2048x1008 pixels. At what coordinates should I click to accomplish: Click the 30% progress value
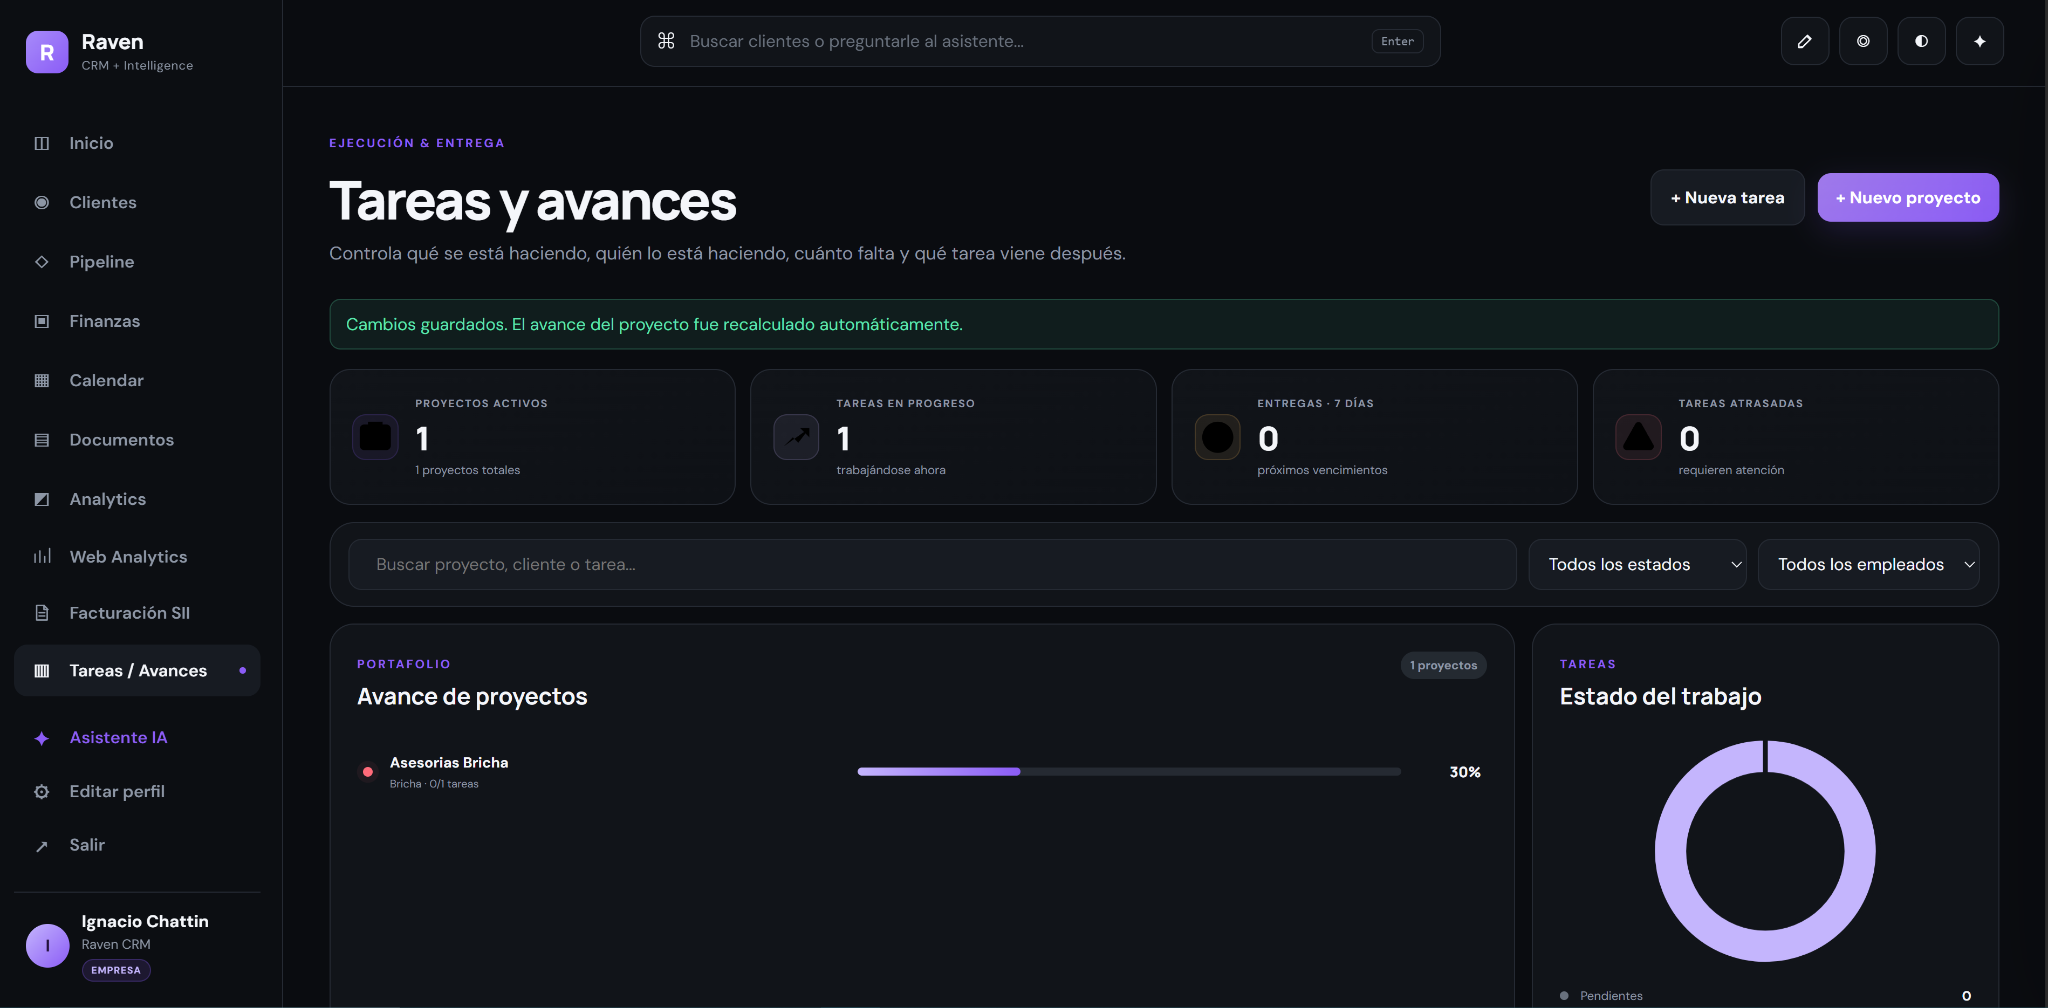coord(1465,772)
